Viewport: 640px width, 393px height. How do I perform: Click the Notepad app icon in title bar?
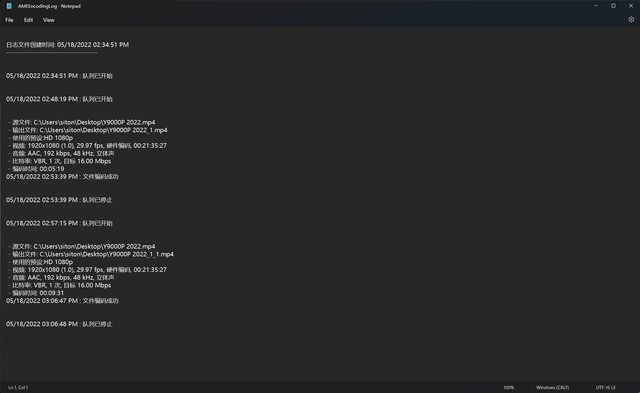[9, 6]
